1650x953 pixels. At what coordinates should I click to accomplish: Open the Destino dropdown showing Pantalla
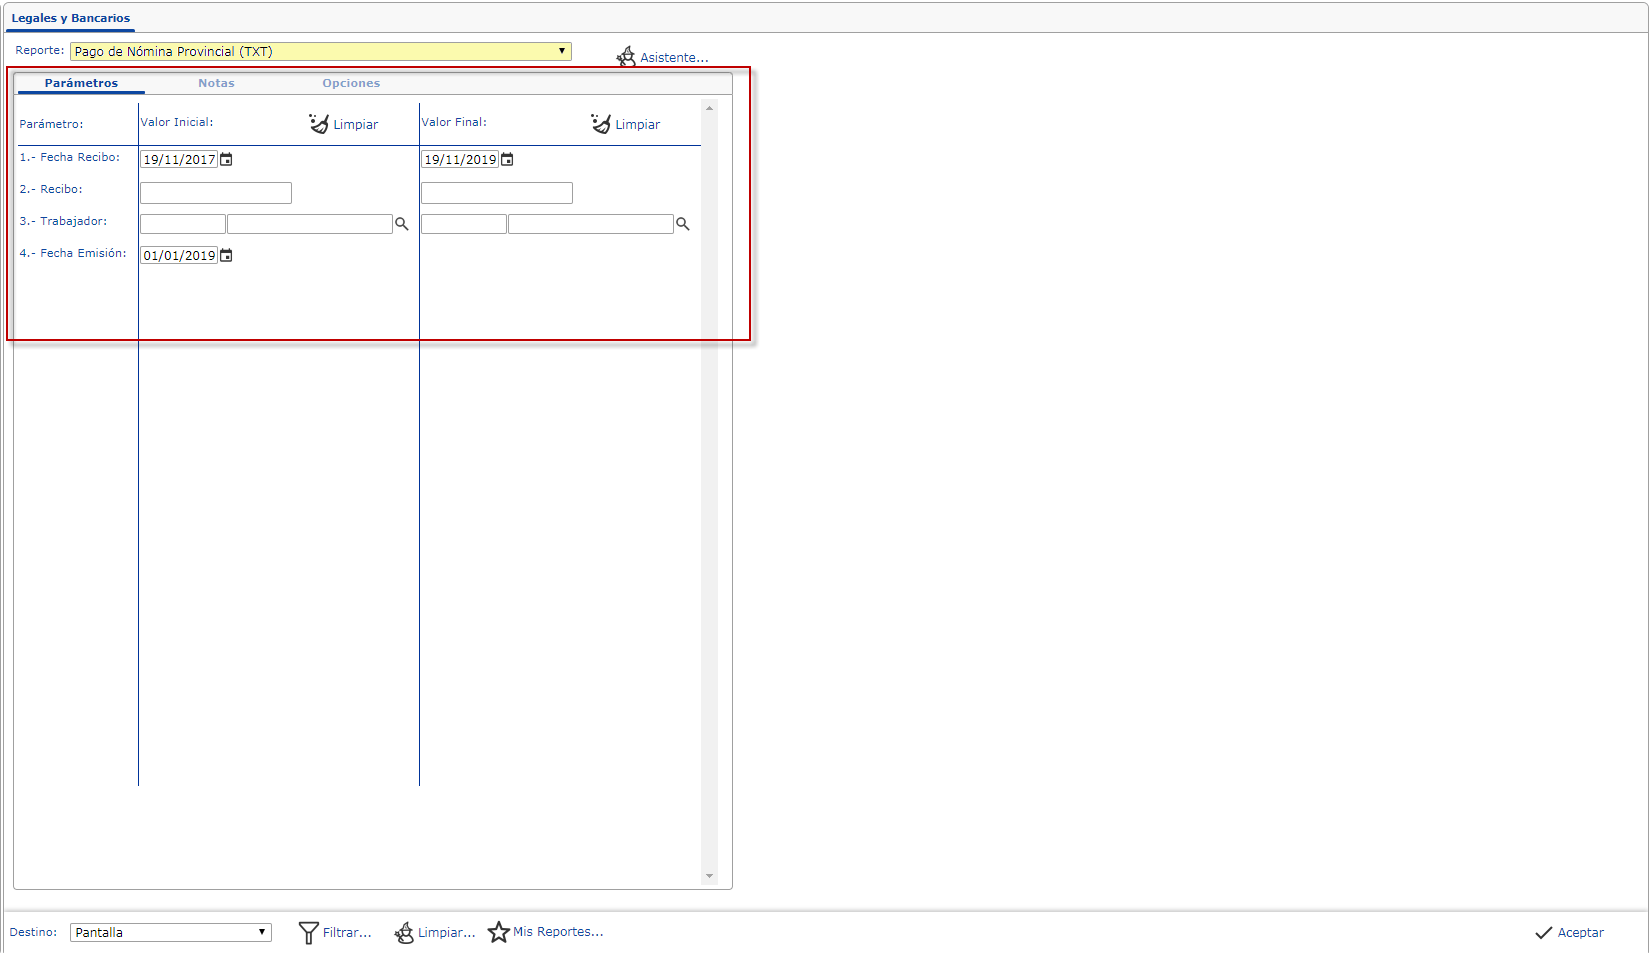point(171,932)
